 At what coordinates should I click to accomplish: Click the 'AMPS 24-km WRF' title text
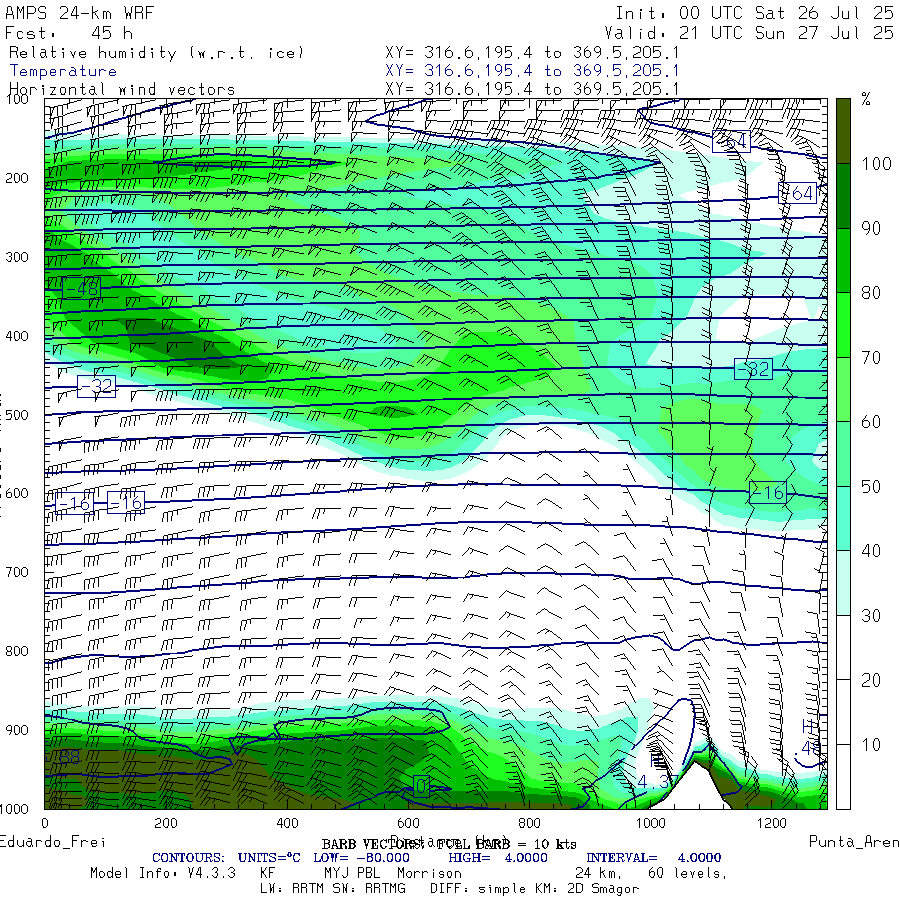[x=79, y=13]
